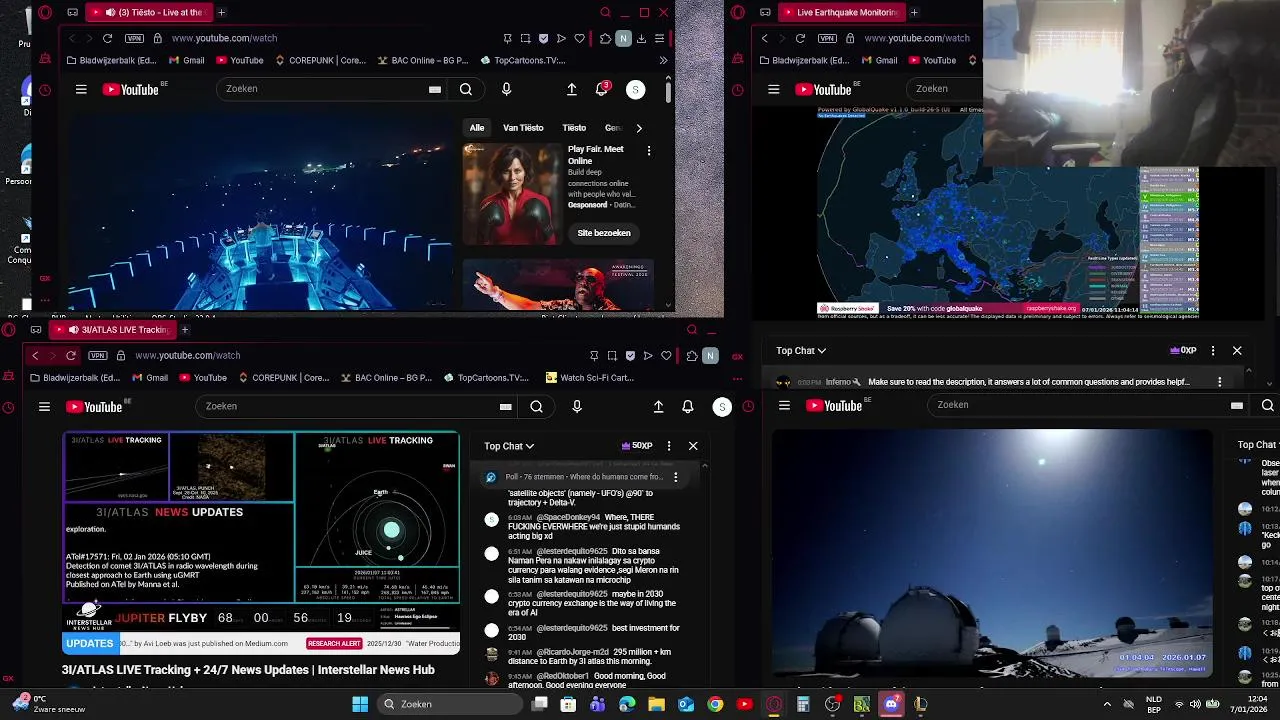Open chat options menu beside 50XP
This screenshot has height=720, width=1280.
click(668, 446)
